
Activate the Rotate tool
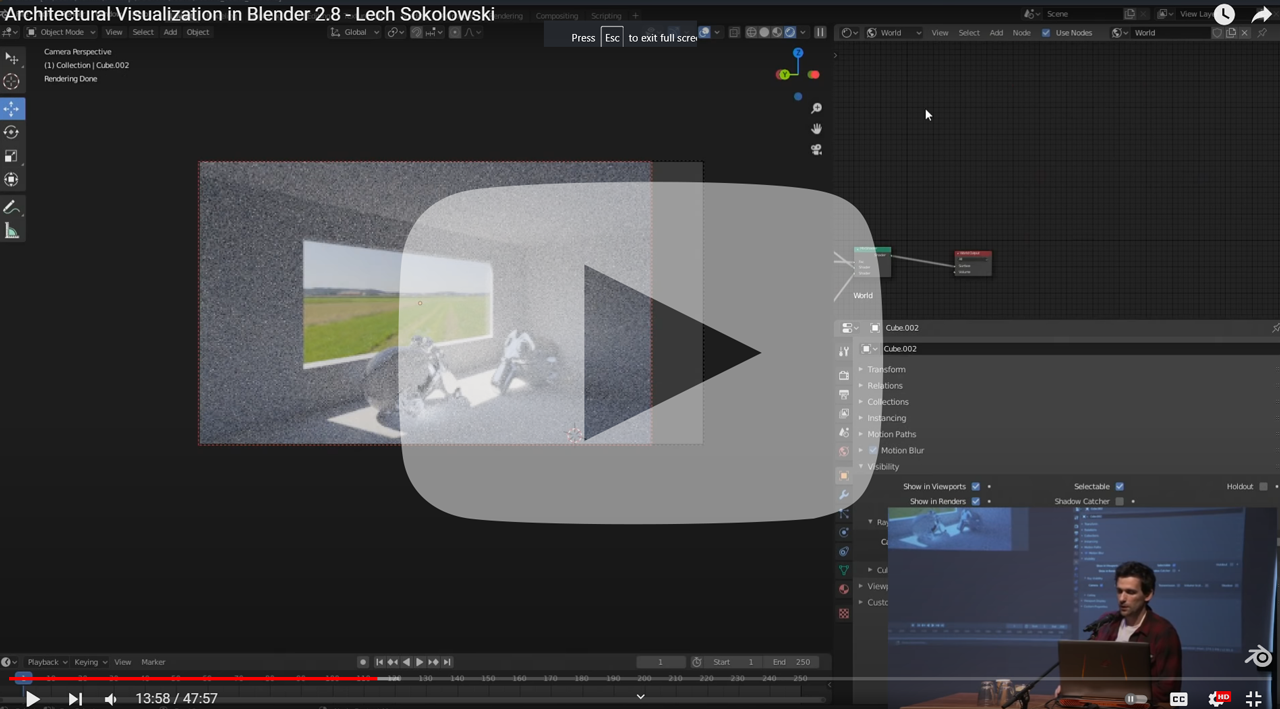pyautogui.click(x=12, y=132)
